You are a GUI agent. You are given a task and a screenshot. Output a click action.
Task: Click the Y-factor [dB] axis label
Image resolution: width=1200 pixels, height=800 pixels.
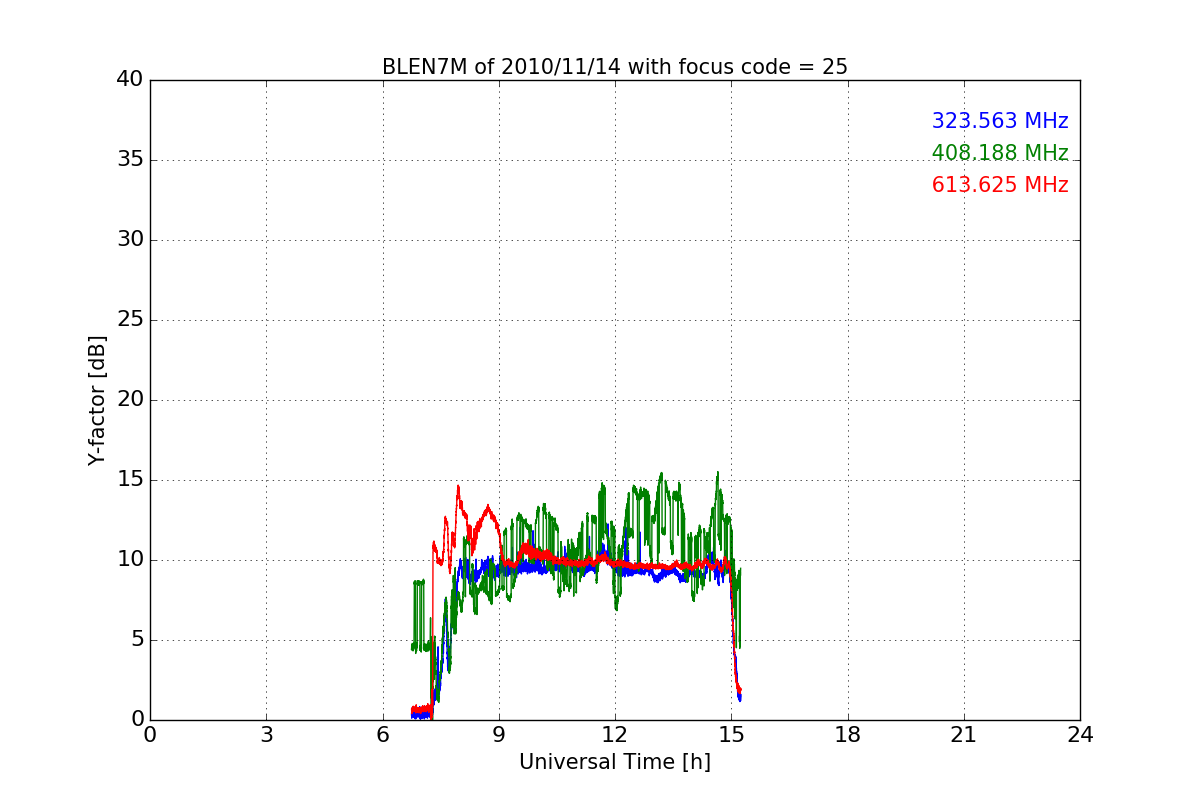coord(97,400)
